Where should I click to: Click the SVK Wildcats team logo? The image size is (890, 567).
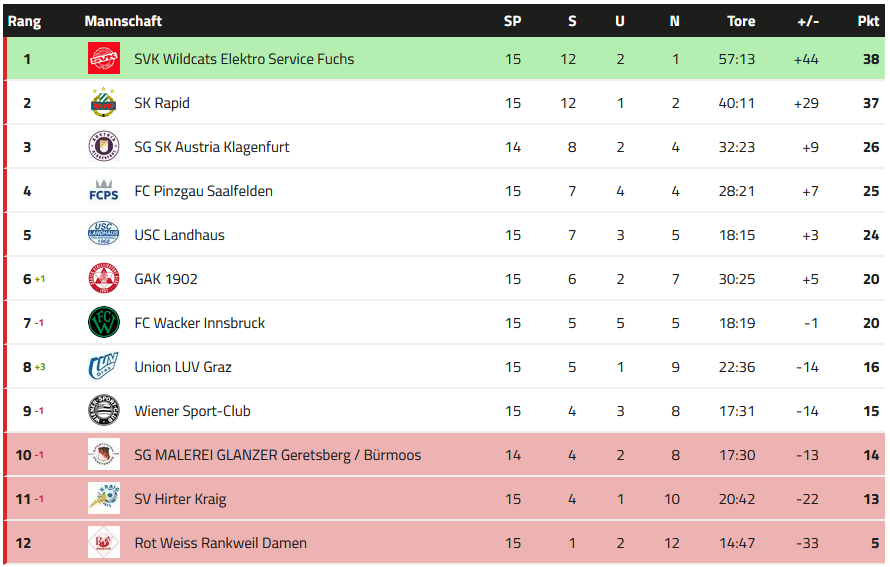103,59
